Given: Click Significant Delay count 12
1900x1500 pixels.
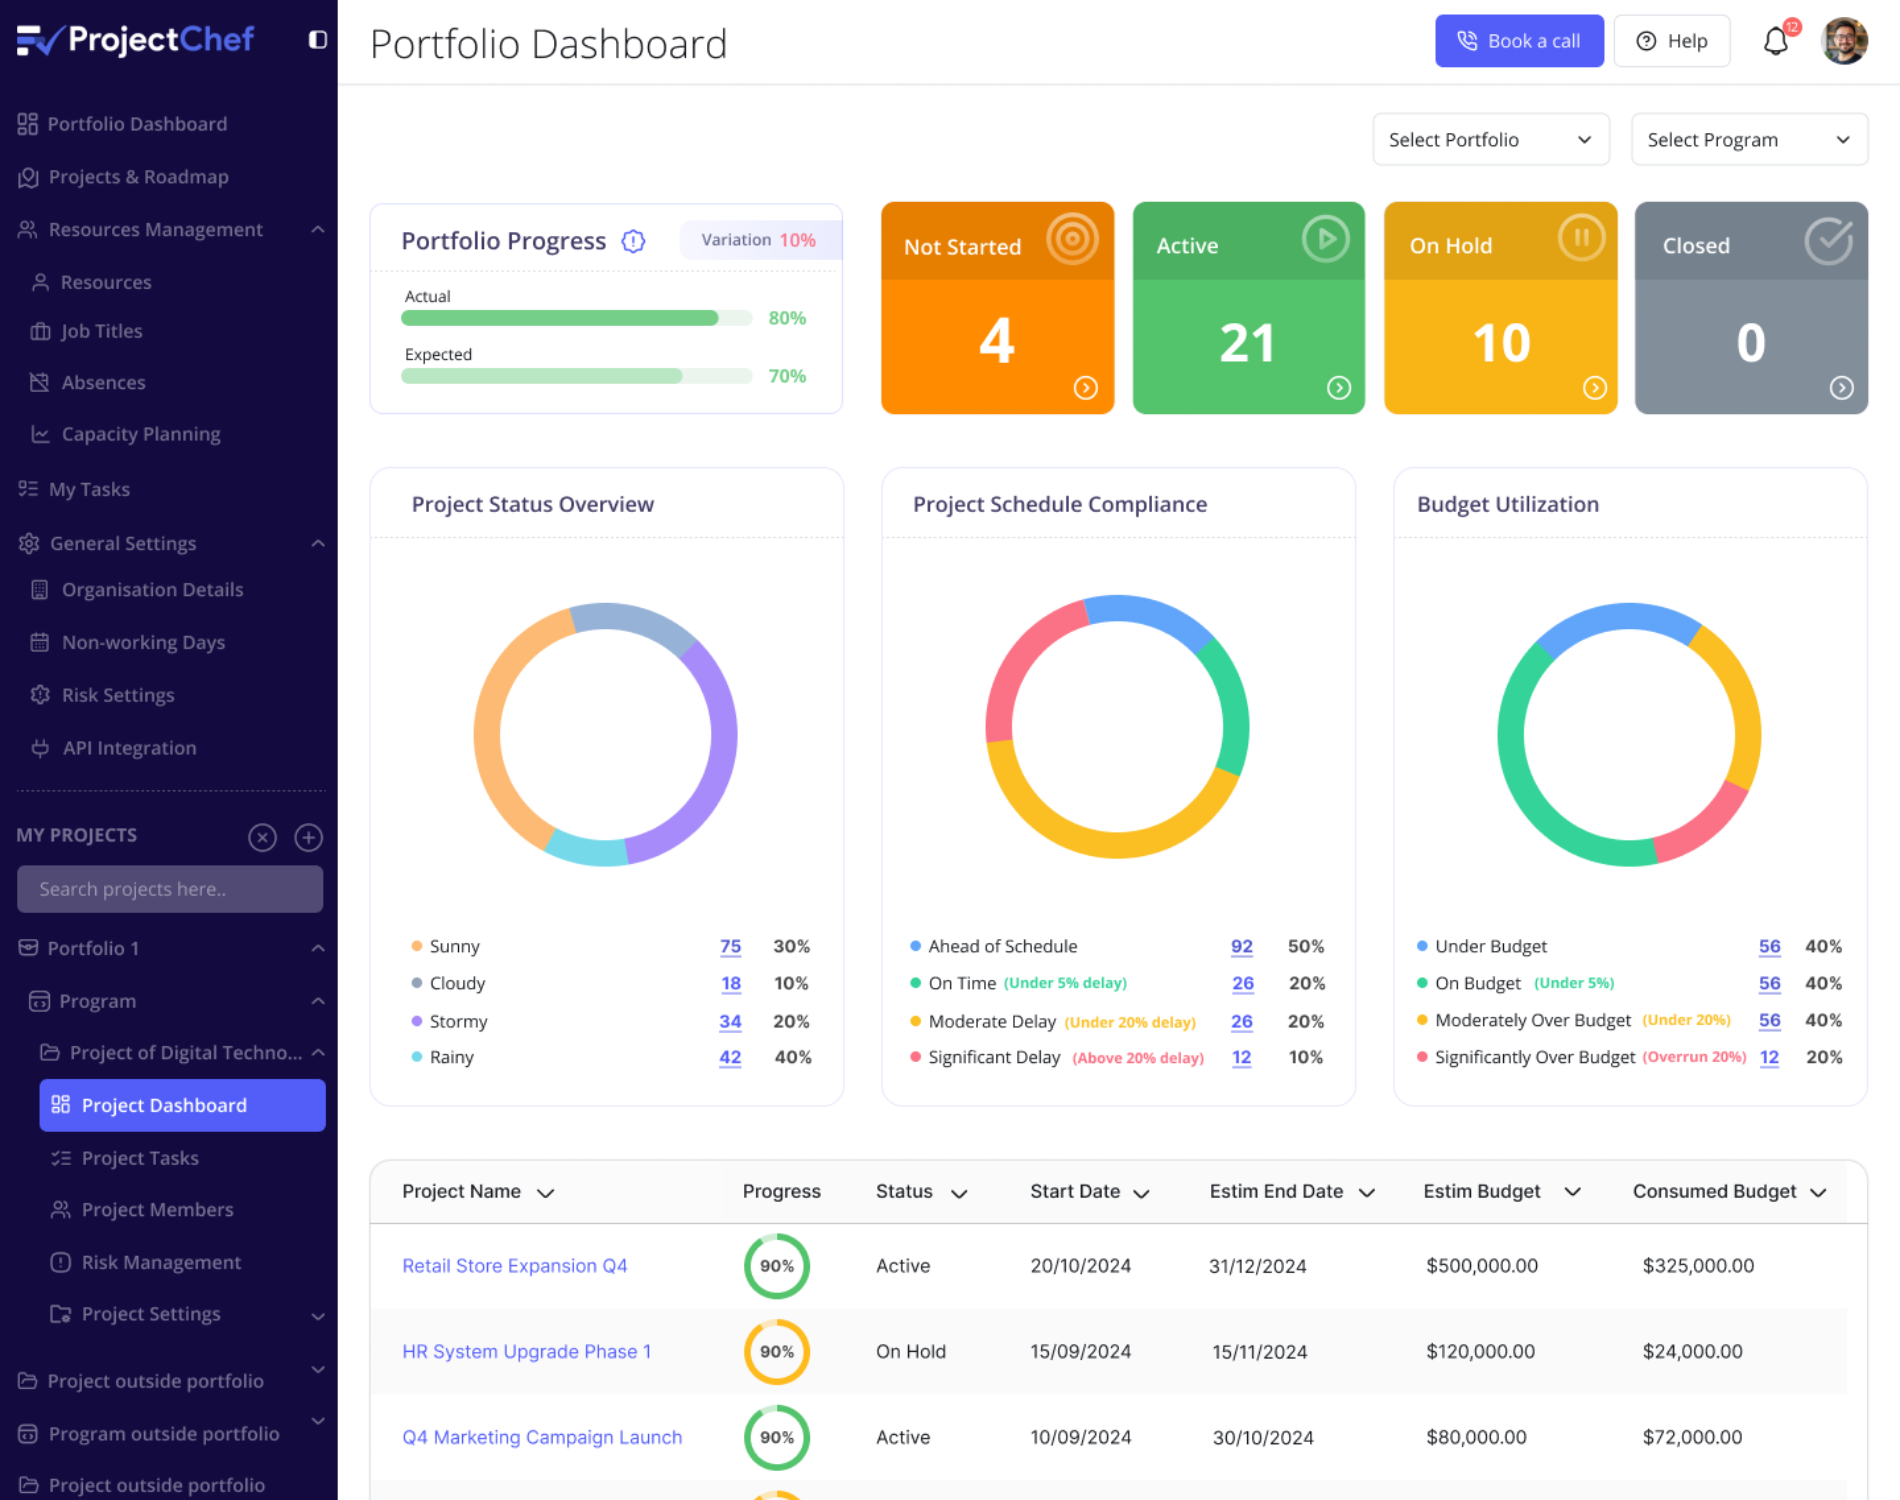Looking at the screenshot, I should (x=1242, y=1057).
